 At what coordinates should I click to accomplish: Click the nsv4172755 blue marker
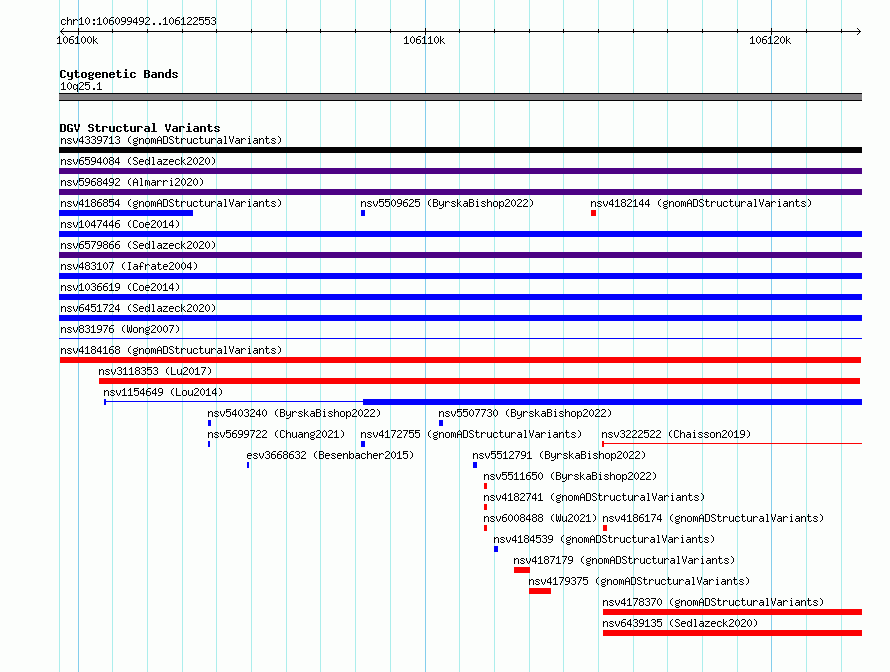pos(363,444)
